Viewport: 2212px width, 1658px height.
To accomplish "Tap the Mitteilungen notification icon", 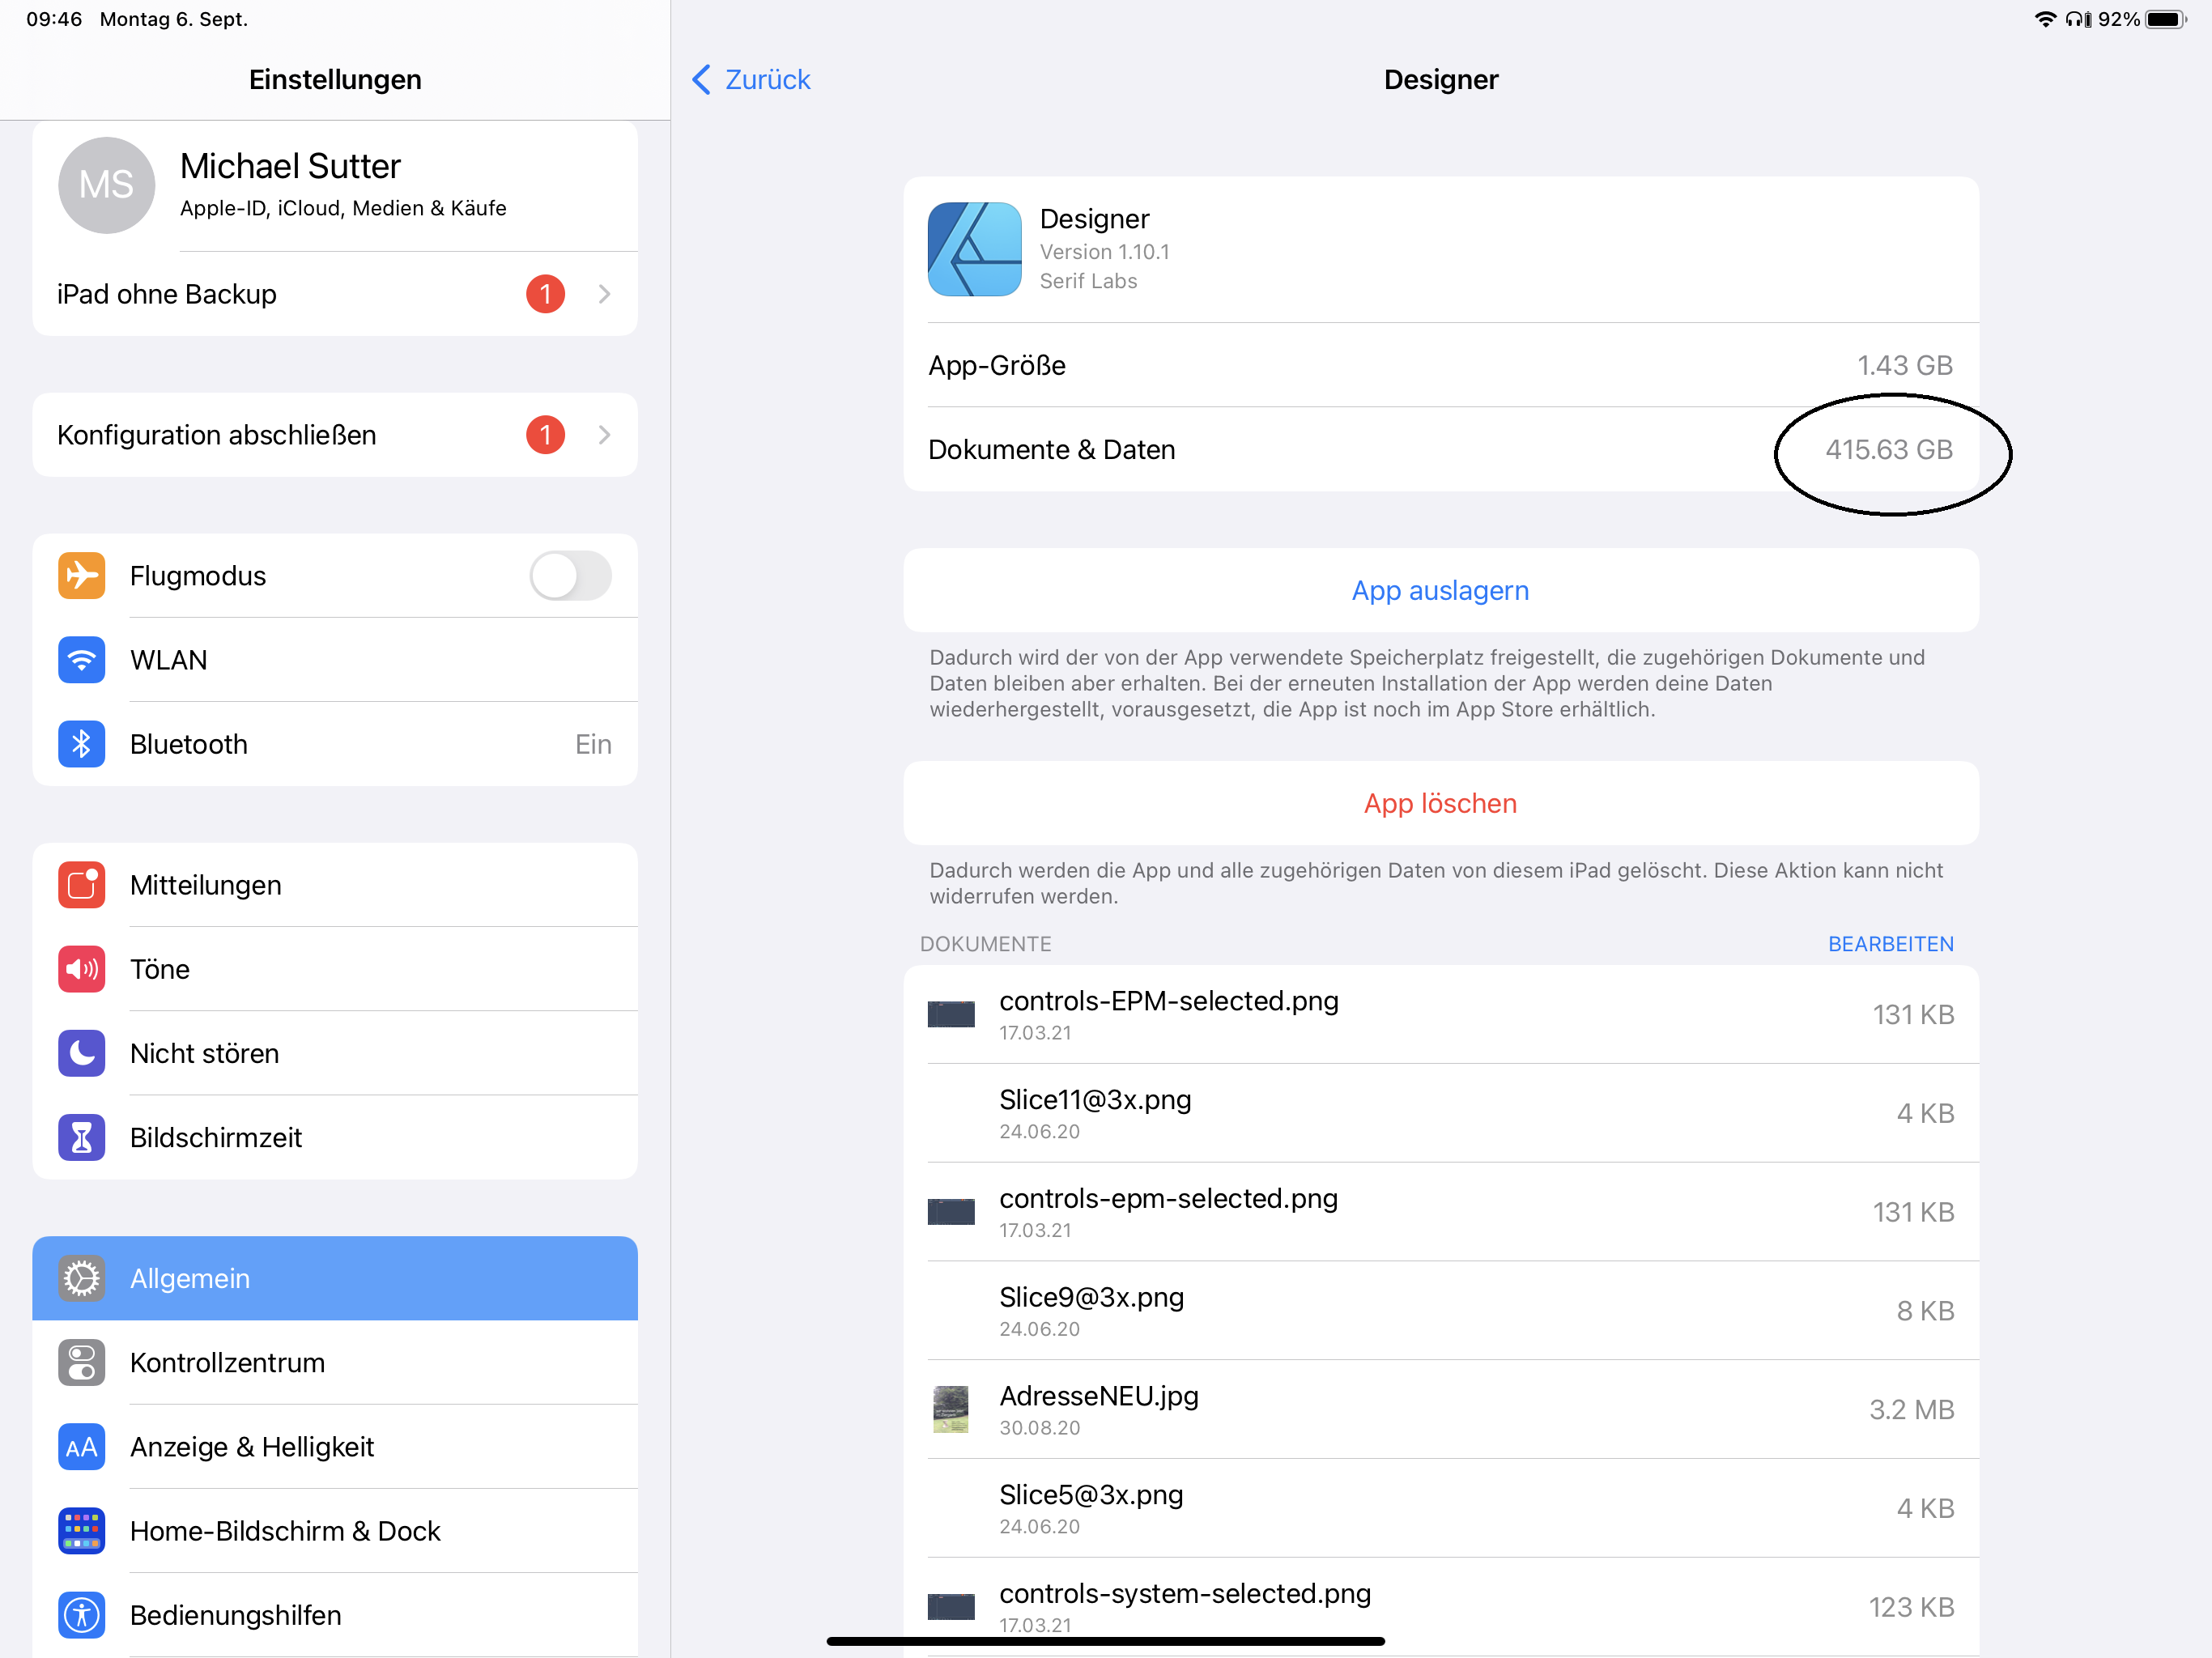I will tap(81, 885).
